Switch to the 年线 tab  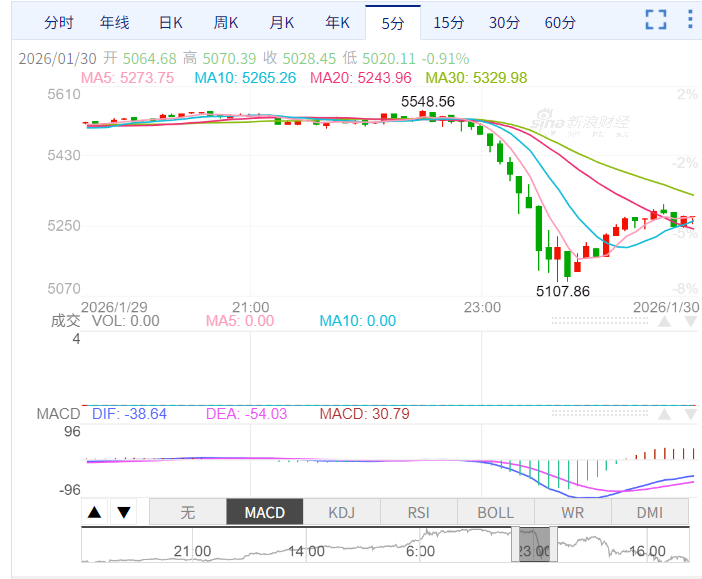click(115, 22)
